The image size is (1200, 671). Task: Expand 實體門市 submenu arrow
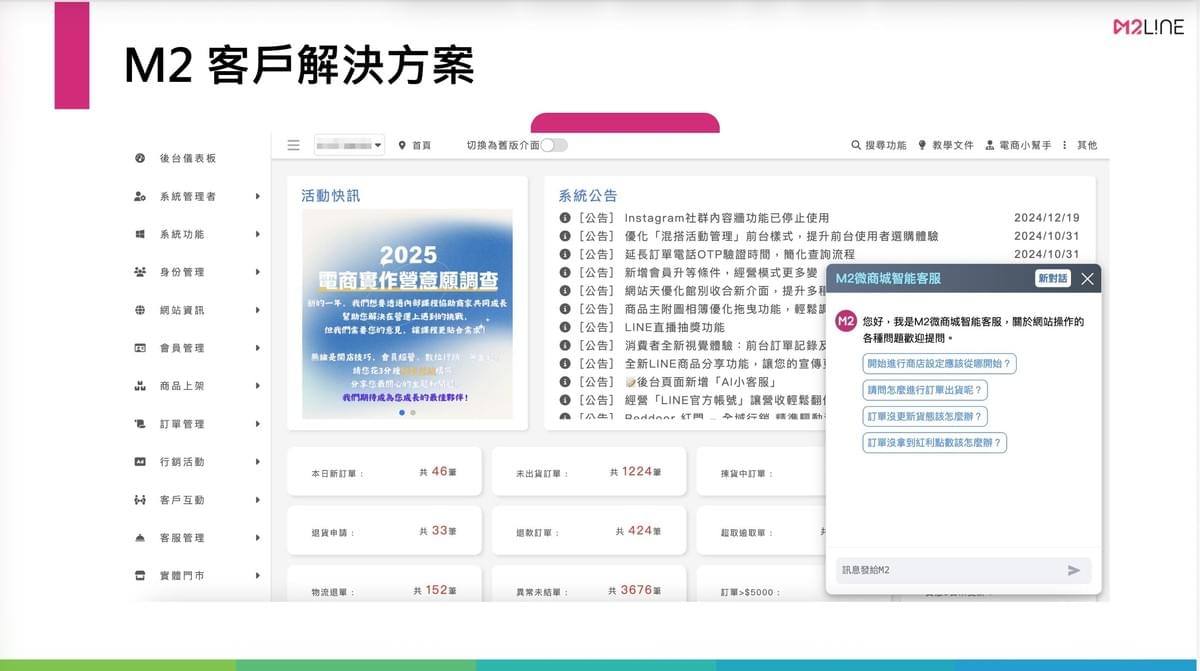pyautogui.click(x=257, y=576)
